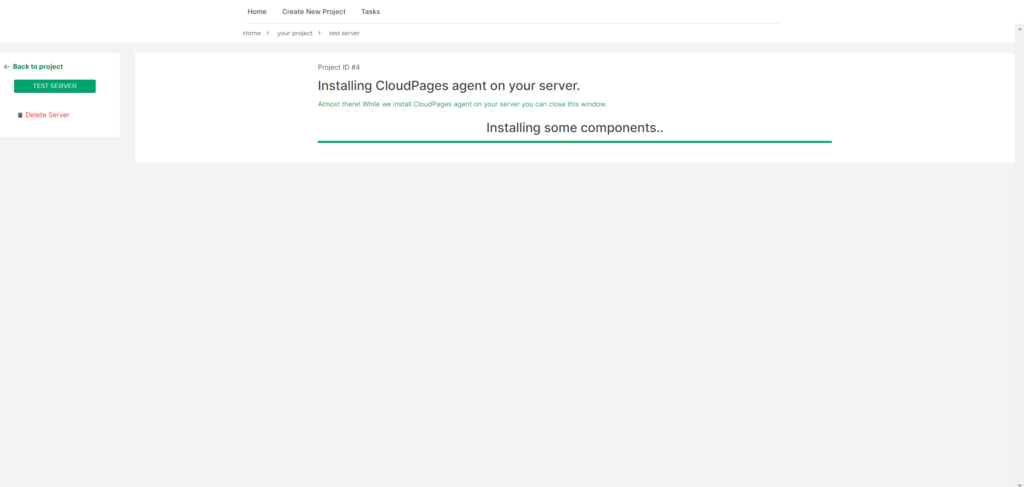Click the scrollbar down arrow

pyautogui.click(x=1018, y=482)
